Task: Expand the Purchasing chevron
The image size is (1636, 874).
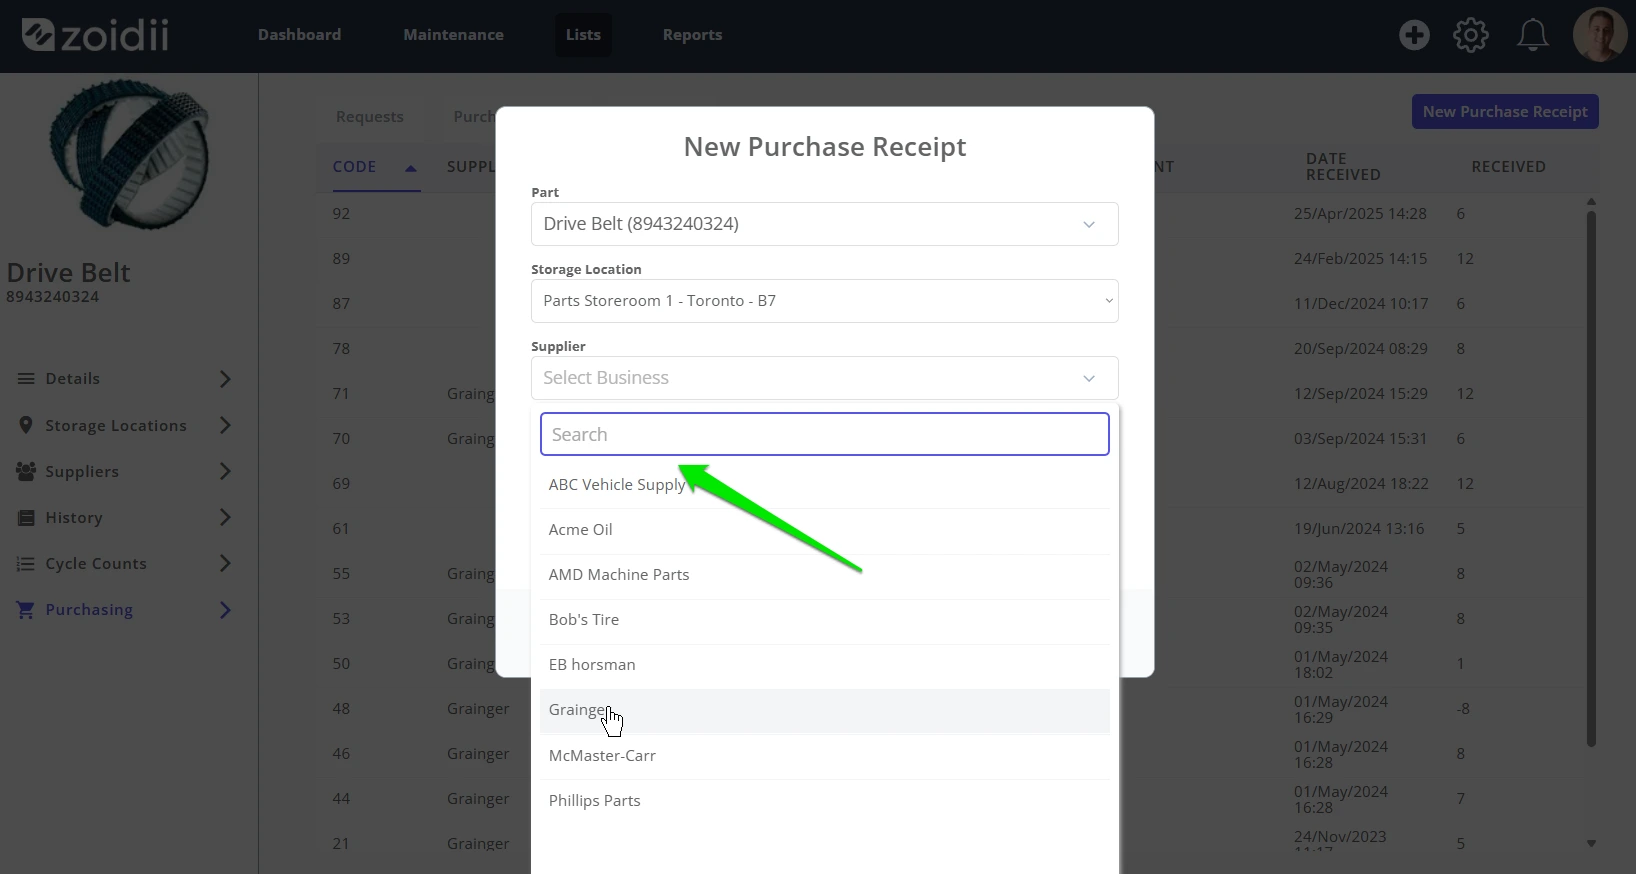Action: pos(225,610)
